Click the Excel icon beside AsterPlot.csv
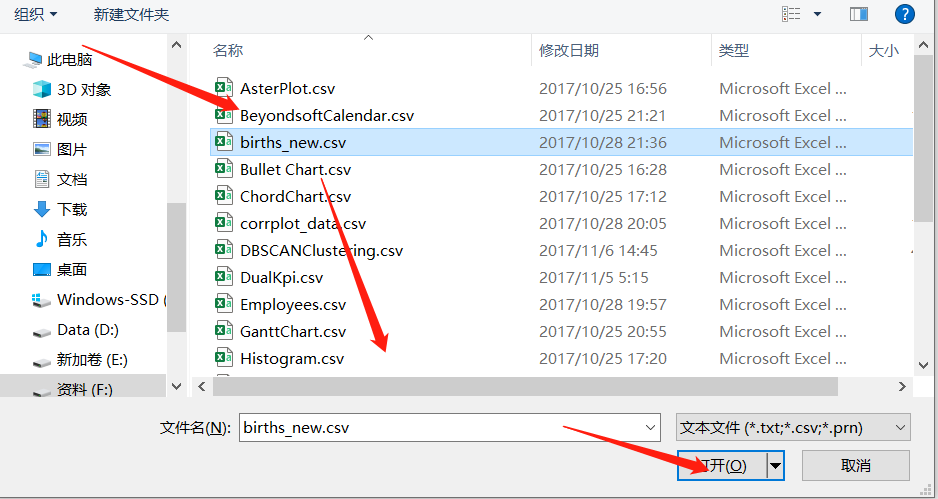The width and height of the screenshot is (938, 499). point(224,88)
